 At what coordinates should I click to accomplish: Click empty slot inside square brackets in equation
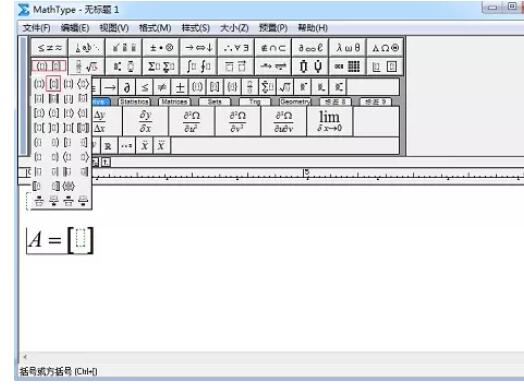(x=81, y=238)
